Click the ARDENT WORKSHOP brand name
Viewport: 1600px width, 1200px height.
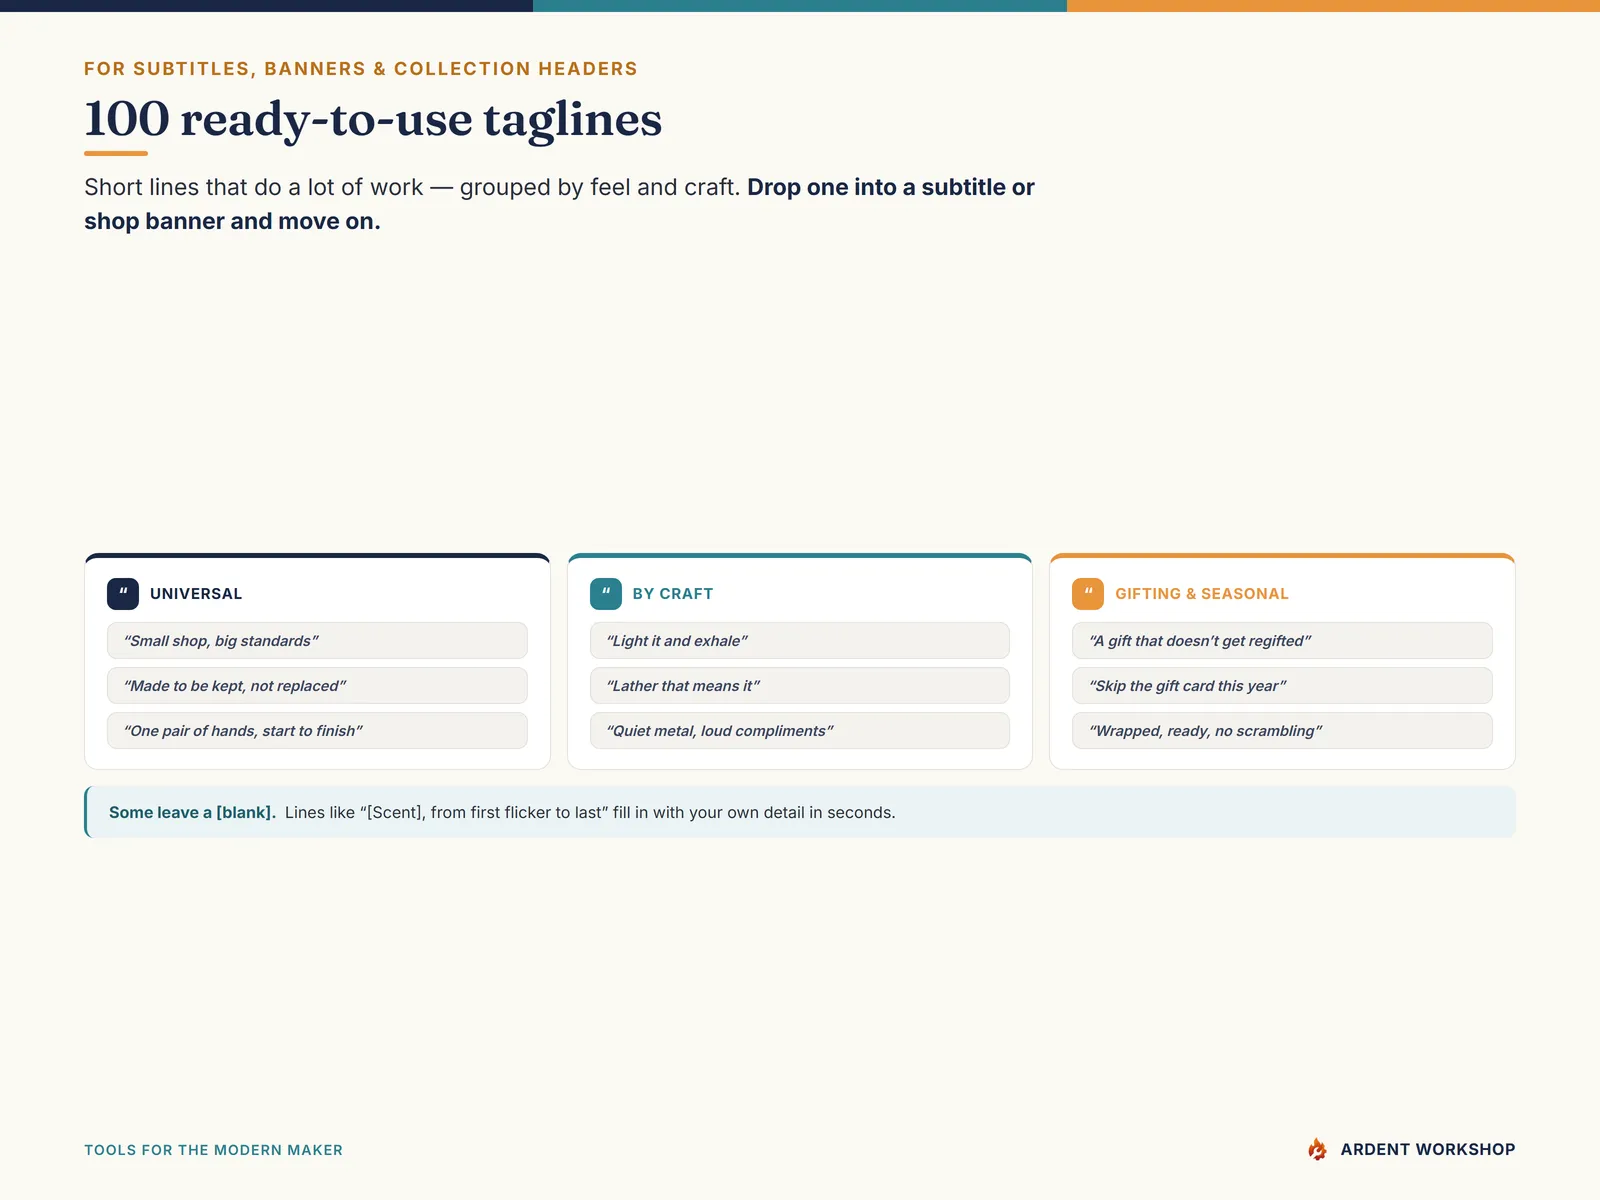(x=1428, y=1150)
